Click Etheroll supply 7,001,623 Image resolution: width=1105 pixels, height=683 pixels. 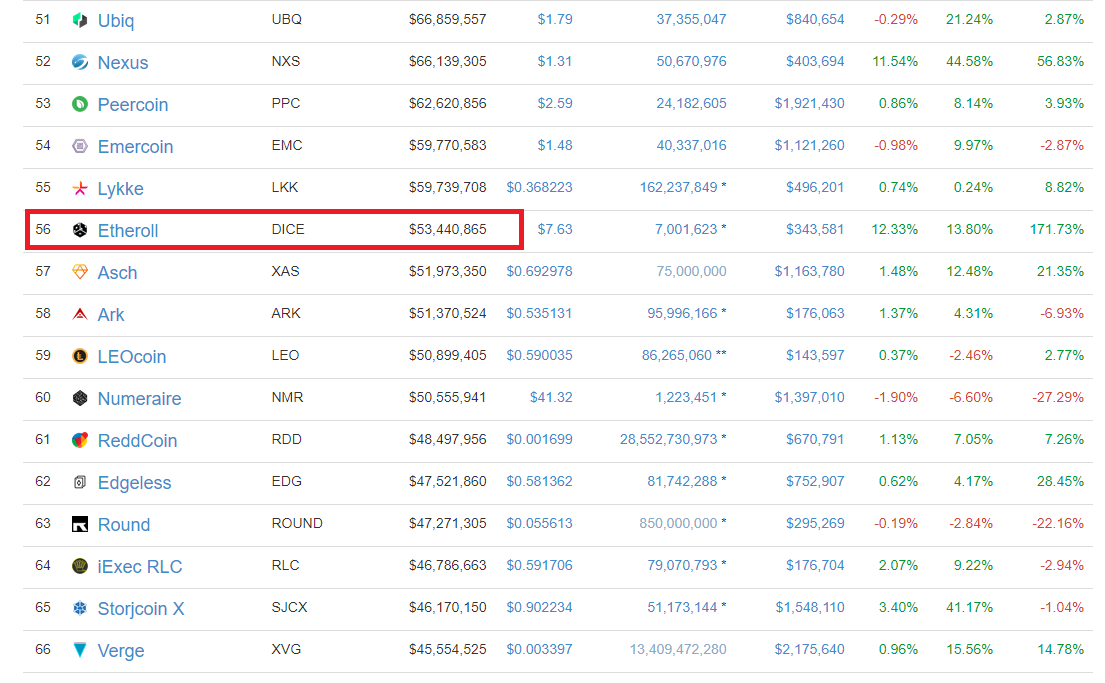pos(686,229)
